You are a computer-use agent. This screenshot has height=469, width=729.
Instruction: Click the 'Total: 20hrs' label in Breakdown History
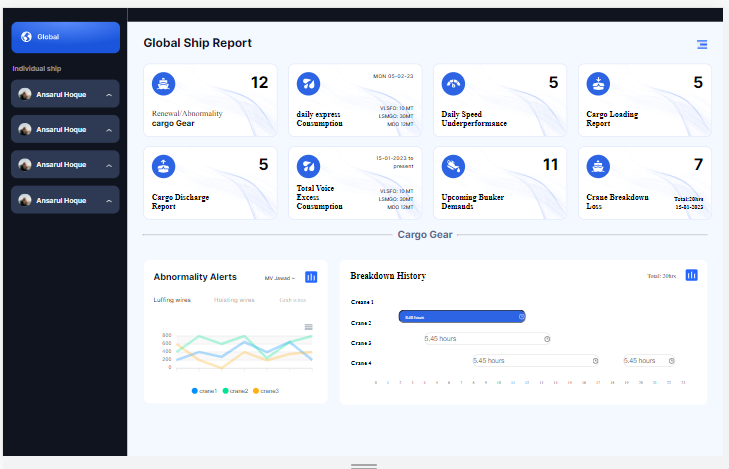pos(662,276)
